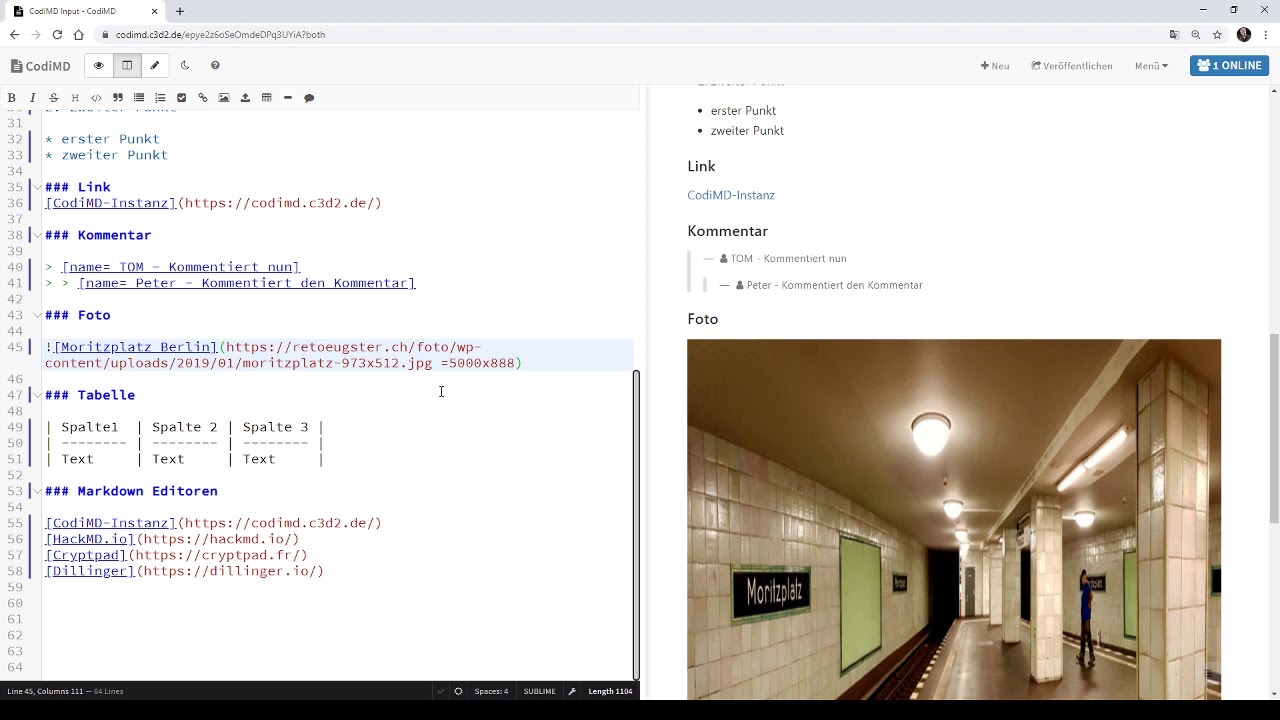Click Veröffentlichen to publish note

click(x=1072, y=66)
